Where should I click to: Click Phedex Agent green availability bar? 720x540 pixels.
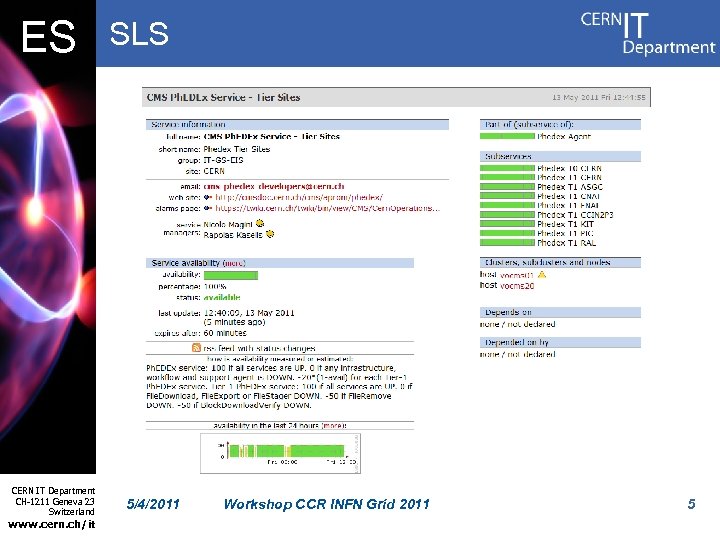pyautogui.click(x=507, y=136)
